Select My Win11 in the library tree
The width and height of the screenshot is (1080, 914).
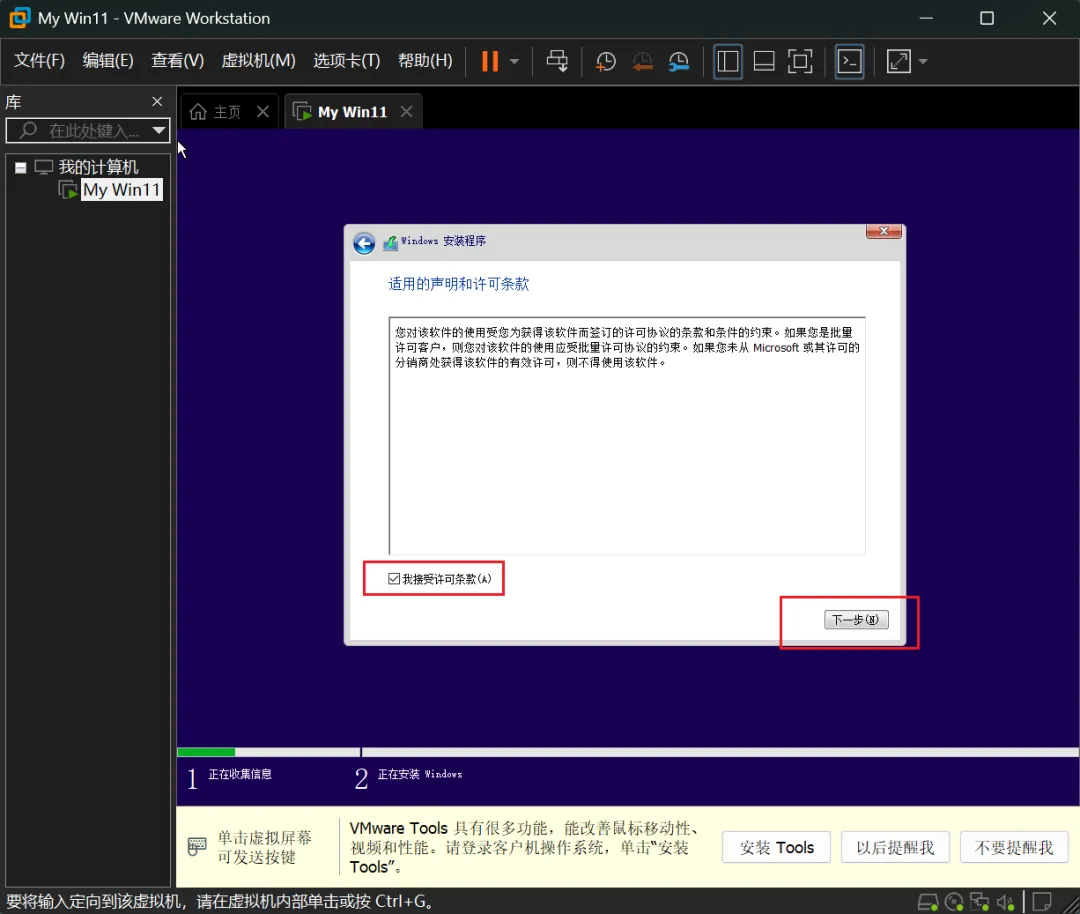pos(122,189)
